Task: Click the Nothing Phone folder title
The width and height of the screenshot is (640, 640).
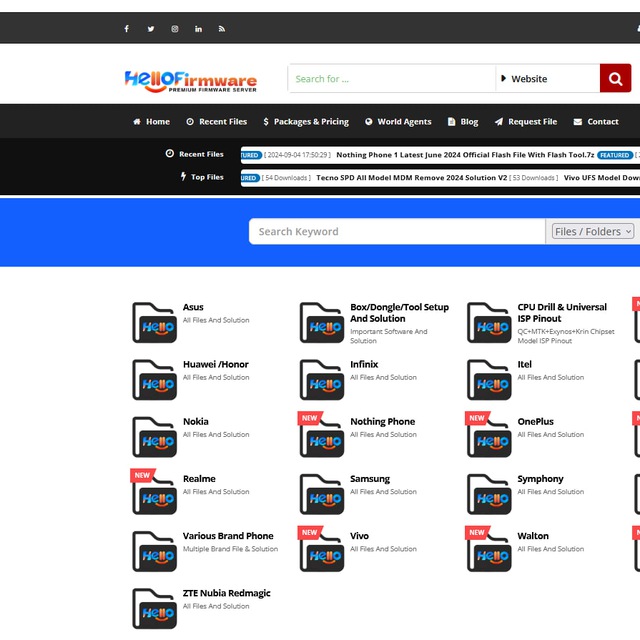Action: click(382, 421)
